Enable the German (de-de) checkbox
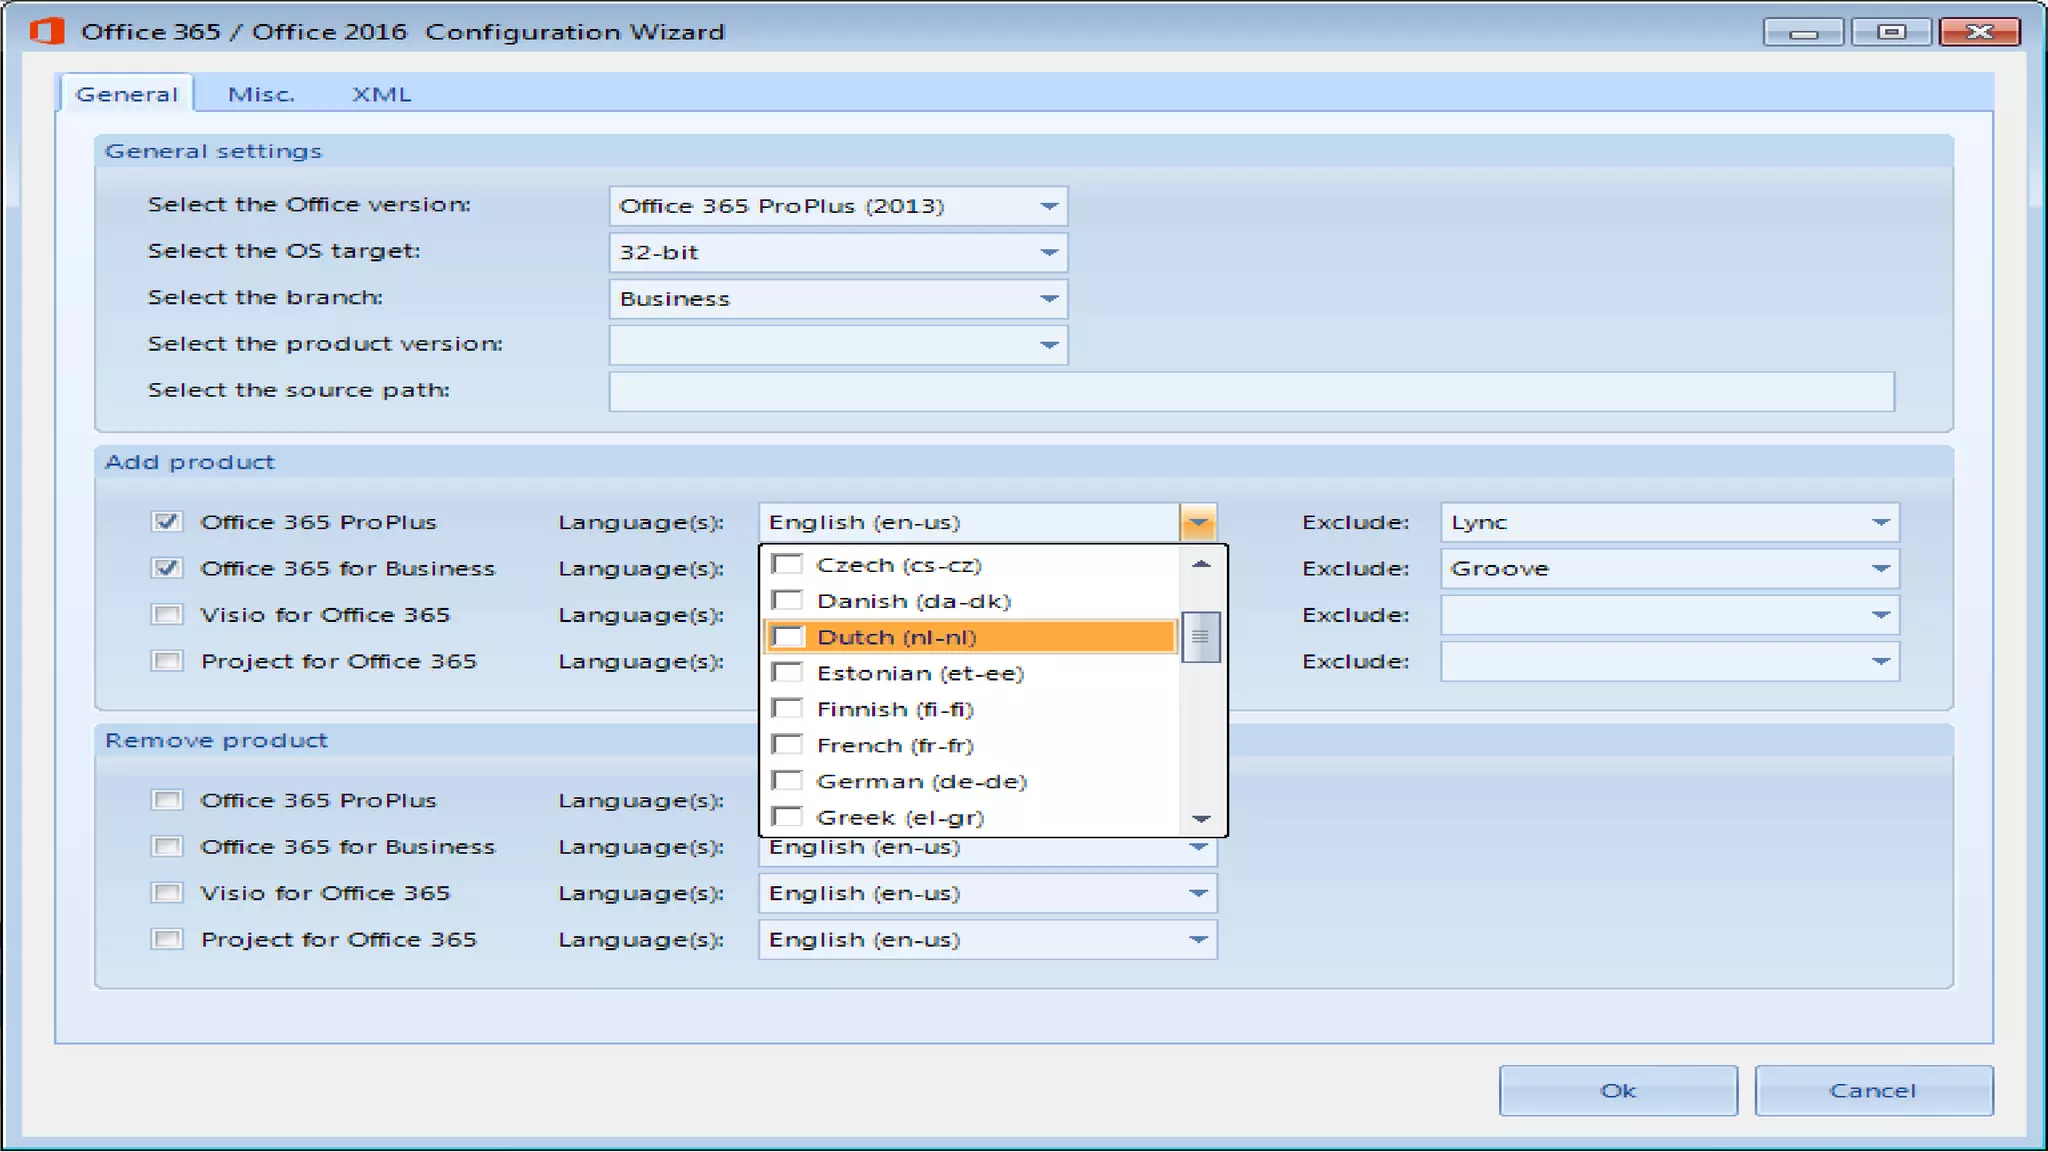Screen dimensions: 2048x1152 pyautogui.click(x=789, y=781)
